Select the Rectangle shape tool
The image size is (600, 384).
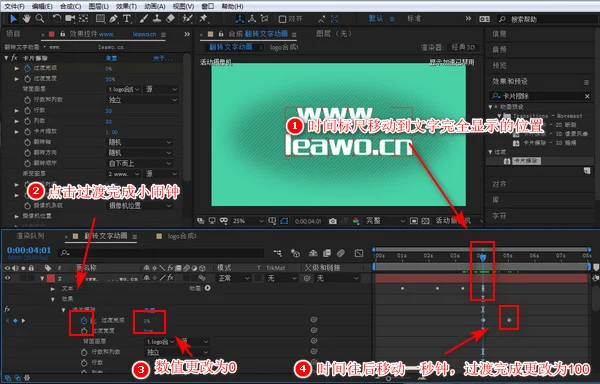100,18
